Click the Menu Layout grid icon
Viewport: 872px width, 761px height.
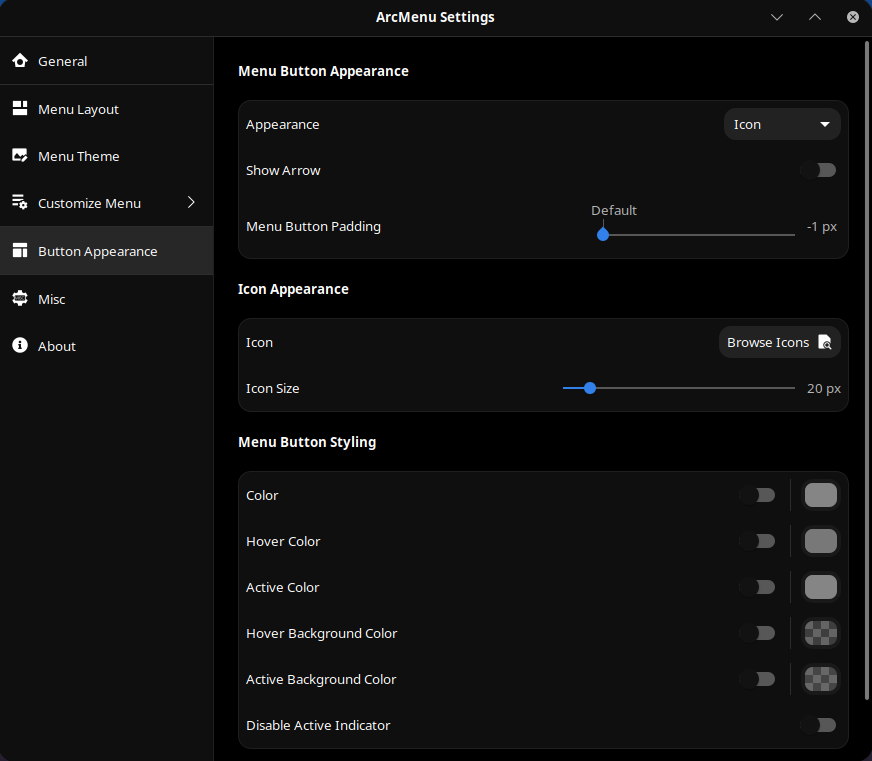(x=20, y=108)
